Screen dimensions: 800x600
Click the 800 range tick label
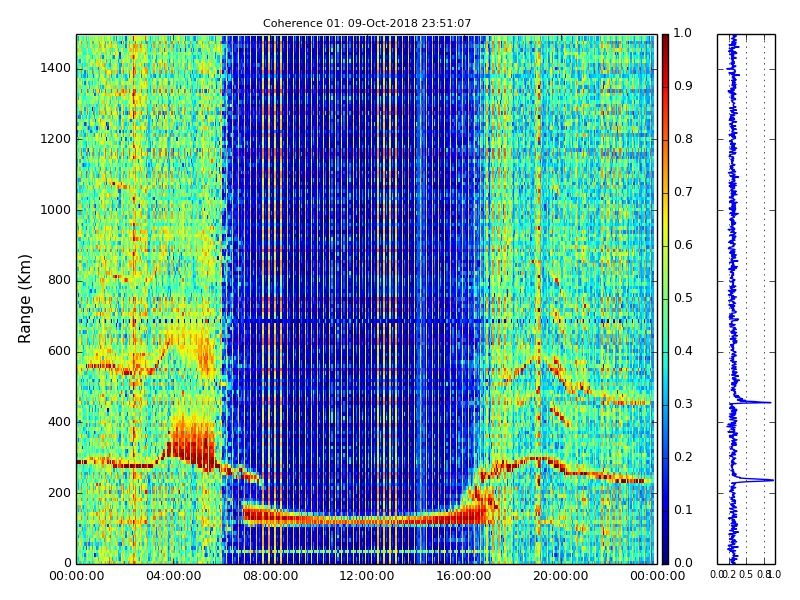tap(59, 281)
